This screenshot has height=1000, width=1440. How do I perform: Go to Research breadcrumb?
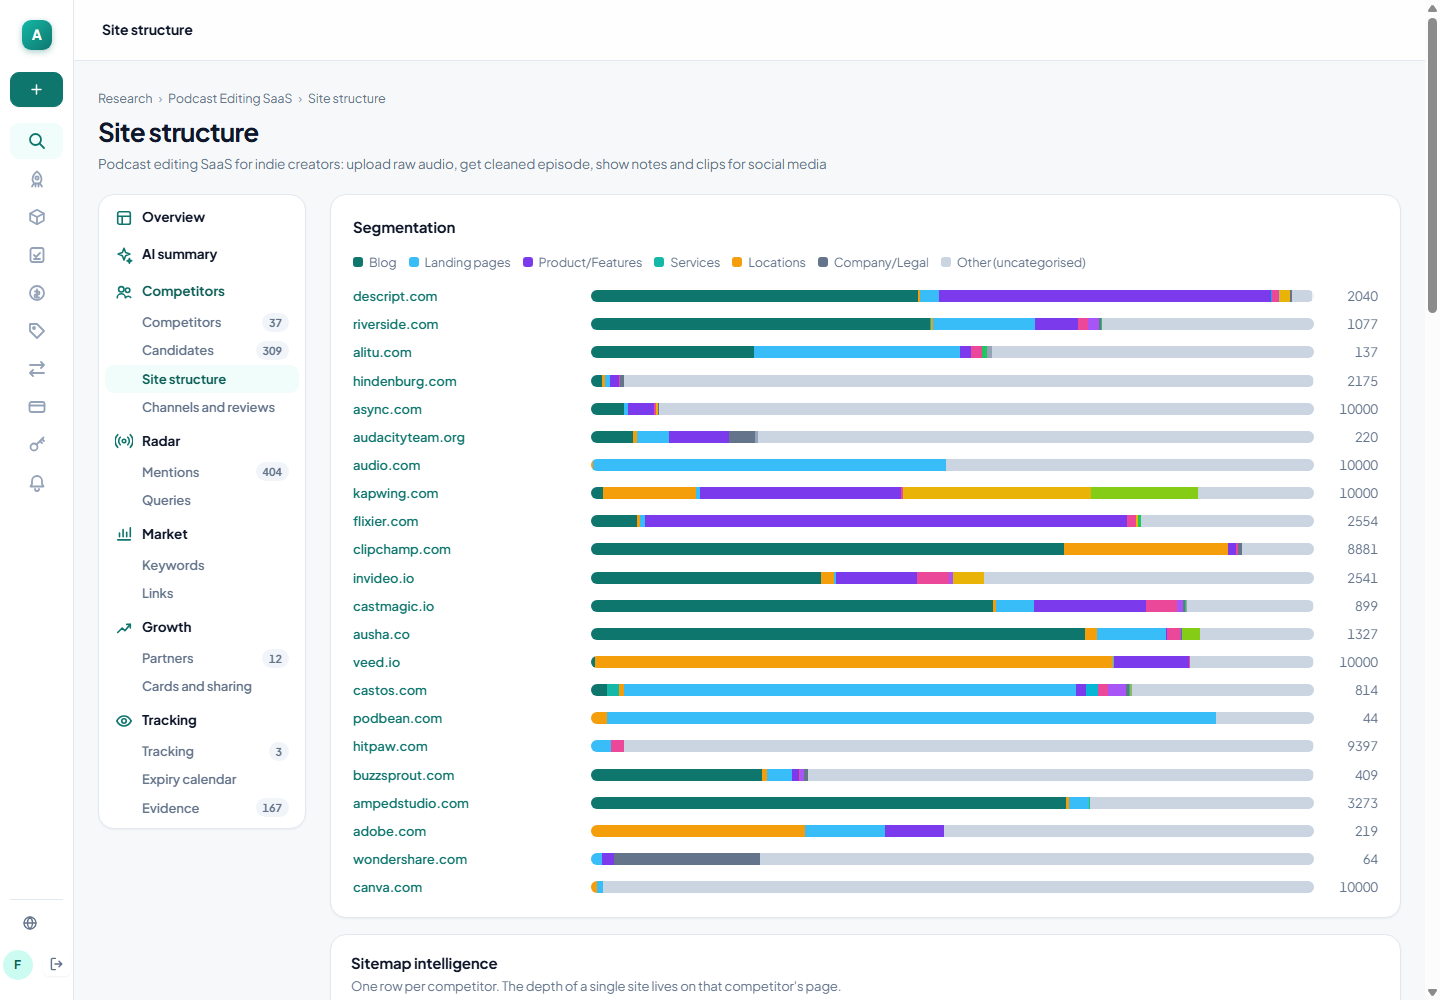coord(125,98)
